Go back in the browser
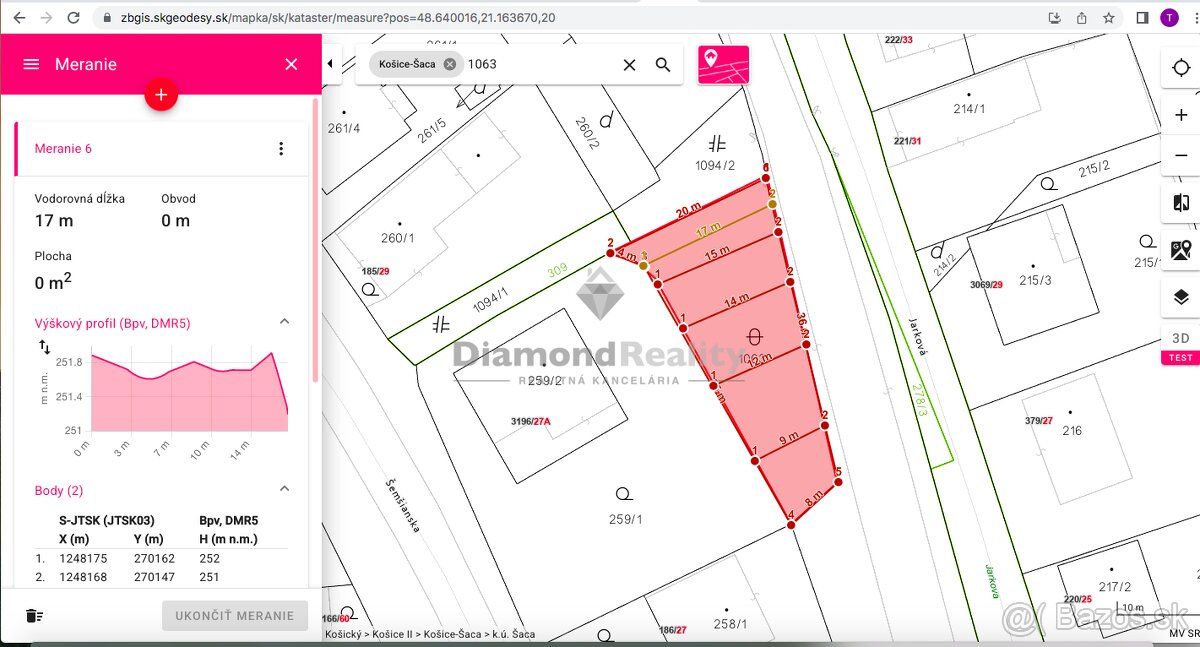This screenshot has width=1200, height=647. point(19,18)
